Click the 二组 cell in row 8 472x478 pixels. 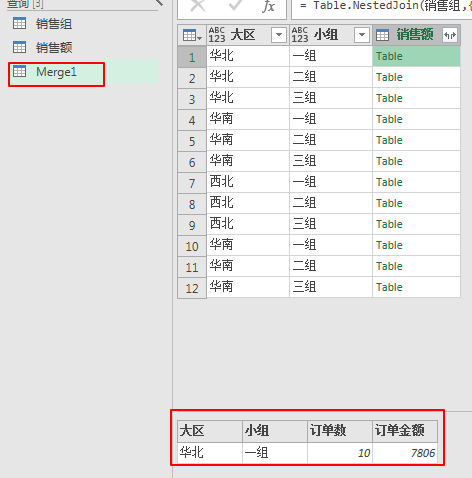point(331,203)
